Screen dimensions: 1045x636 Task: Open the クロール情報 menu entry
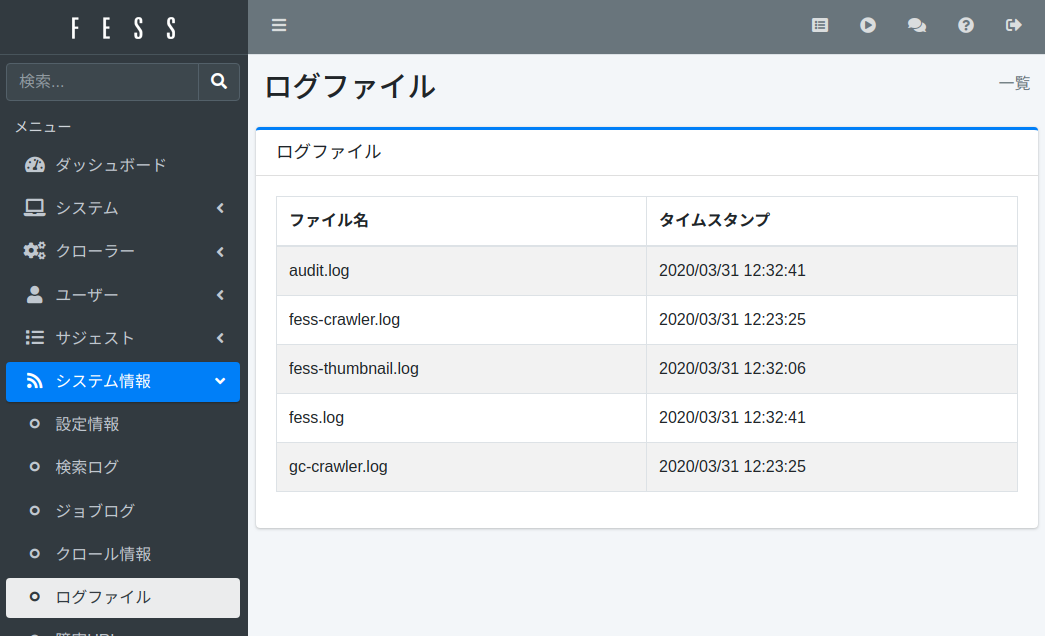103,554
